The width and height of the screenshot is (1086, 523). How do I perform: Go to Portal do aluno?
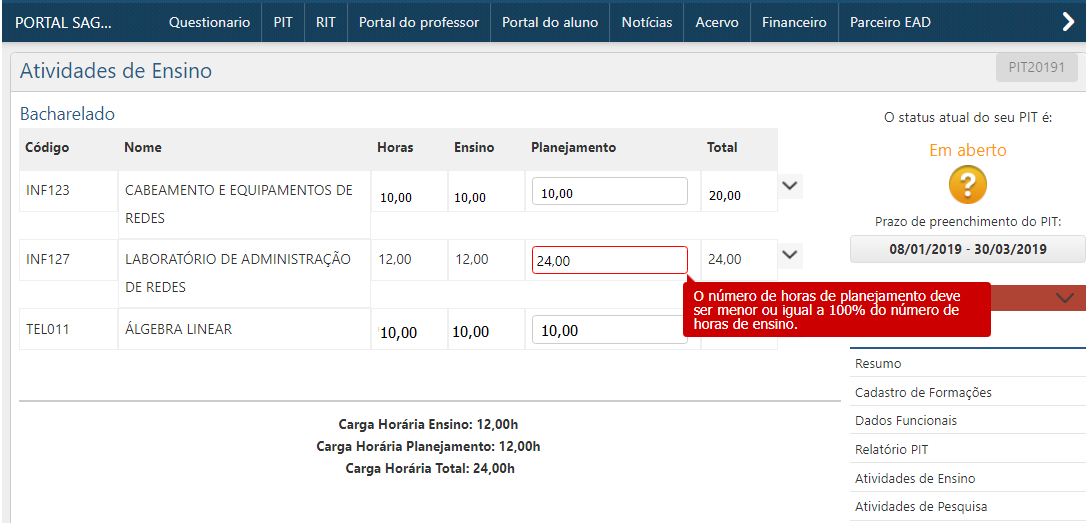coord(549,22)
